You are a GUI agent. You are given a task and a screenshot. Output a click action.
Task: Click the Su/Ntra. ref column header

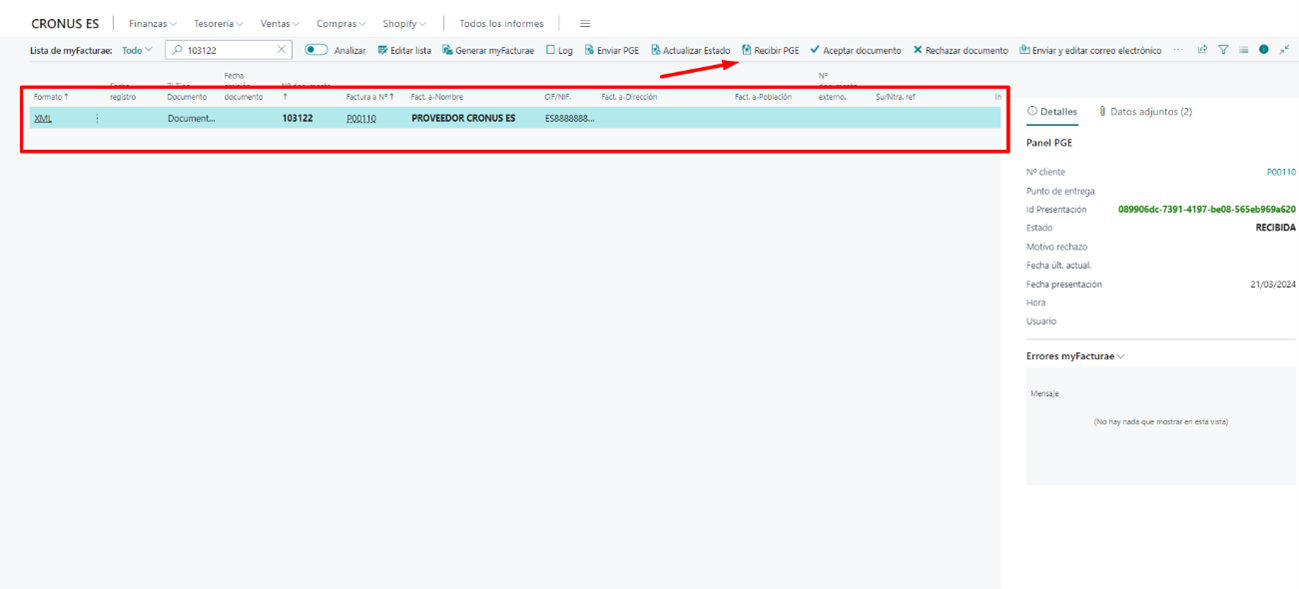coord(895,97)
